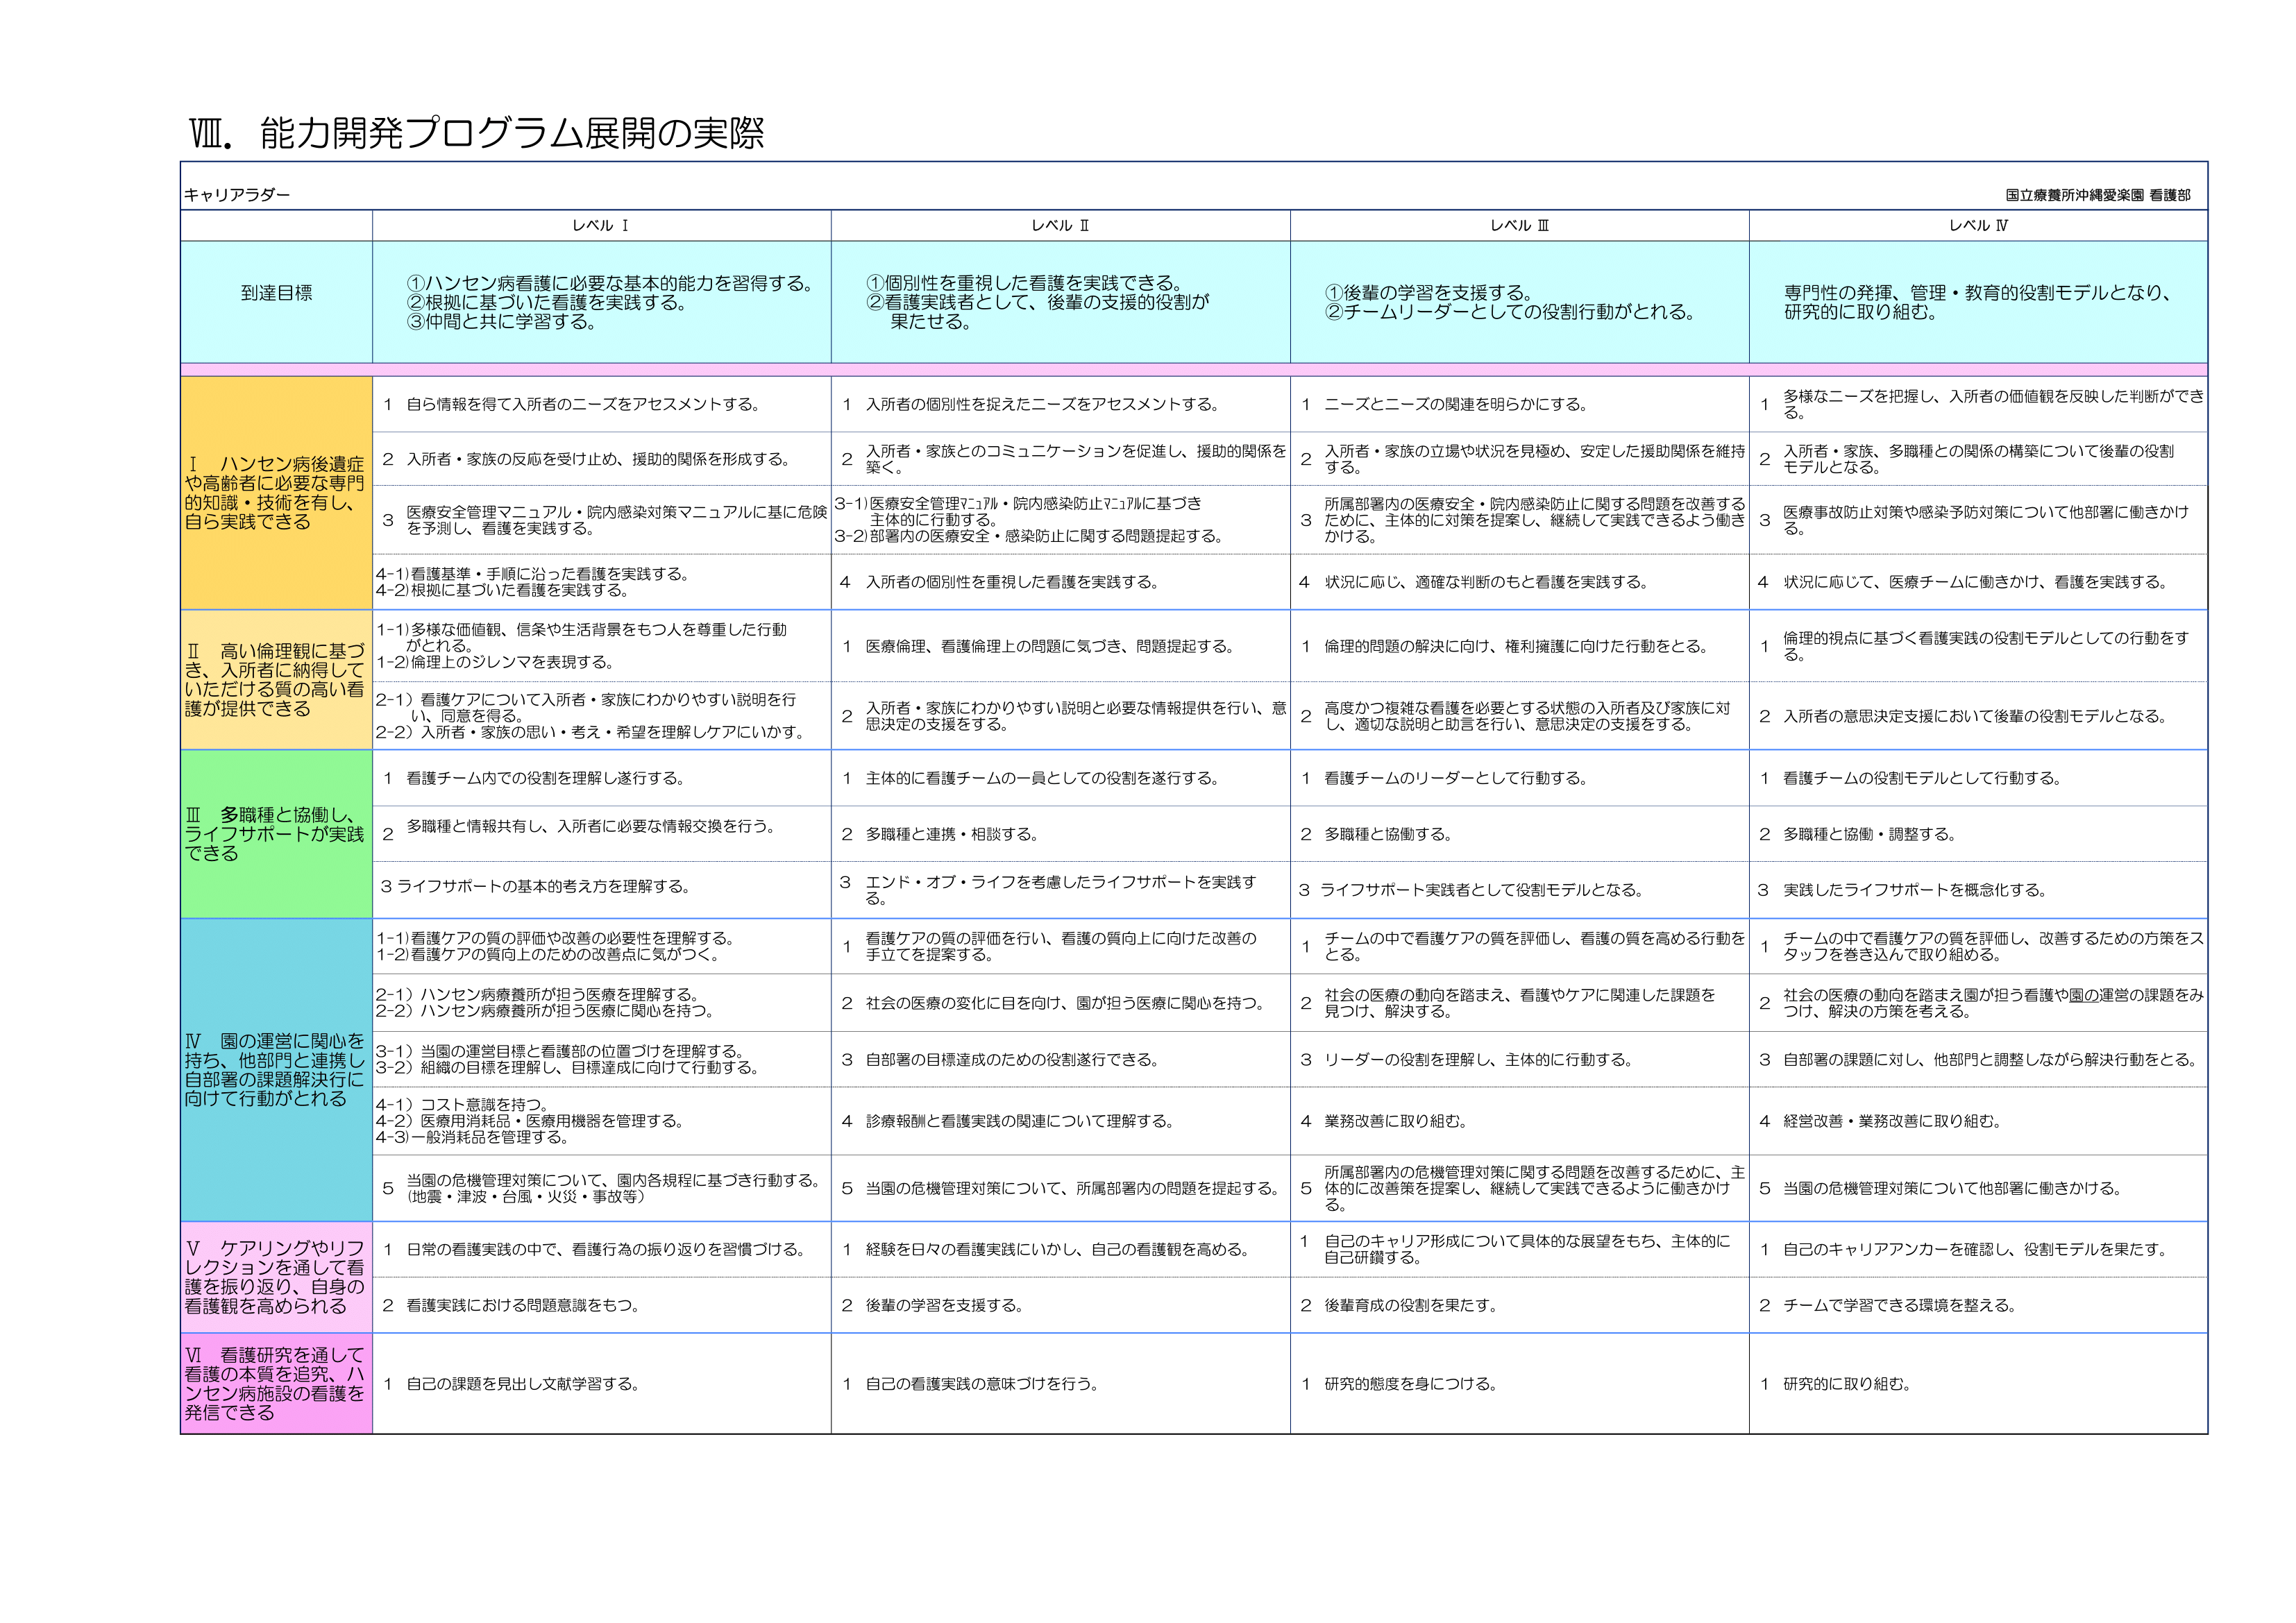Click the pink category Ⅴ ケアリング cell

pyautogui.click(x=275, y=1277)
